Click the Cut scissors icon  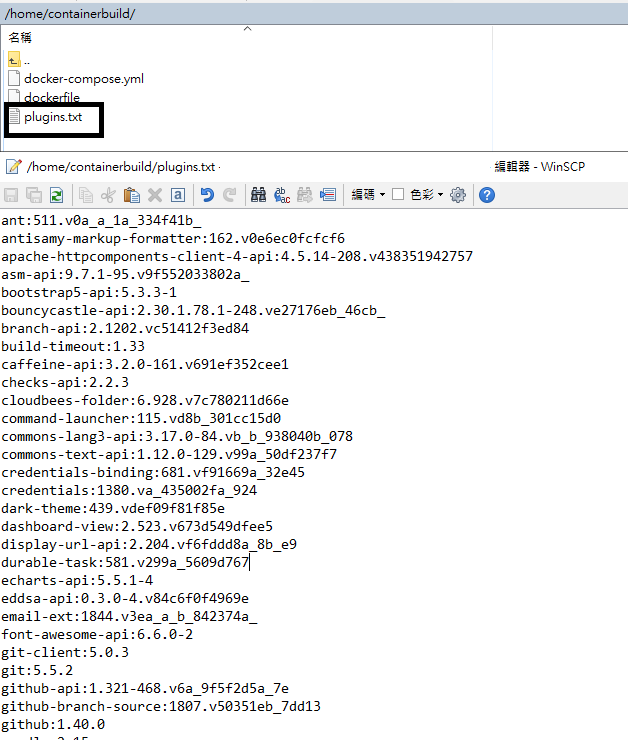(108, 195)
